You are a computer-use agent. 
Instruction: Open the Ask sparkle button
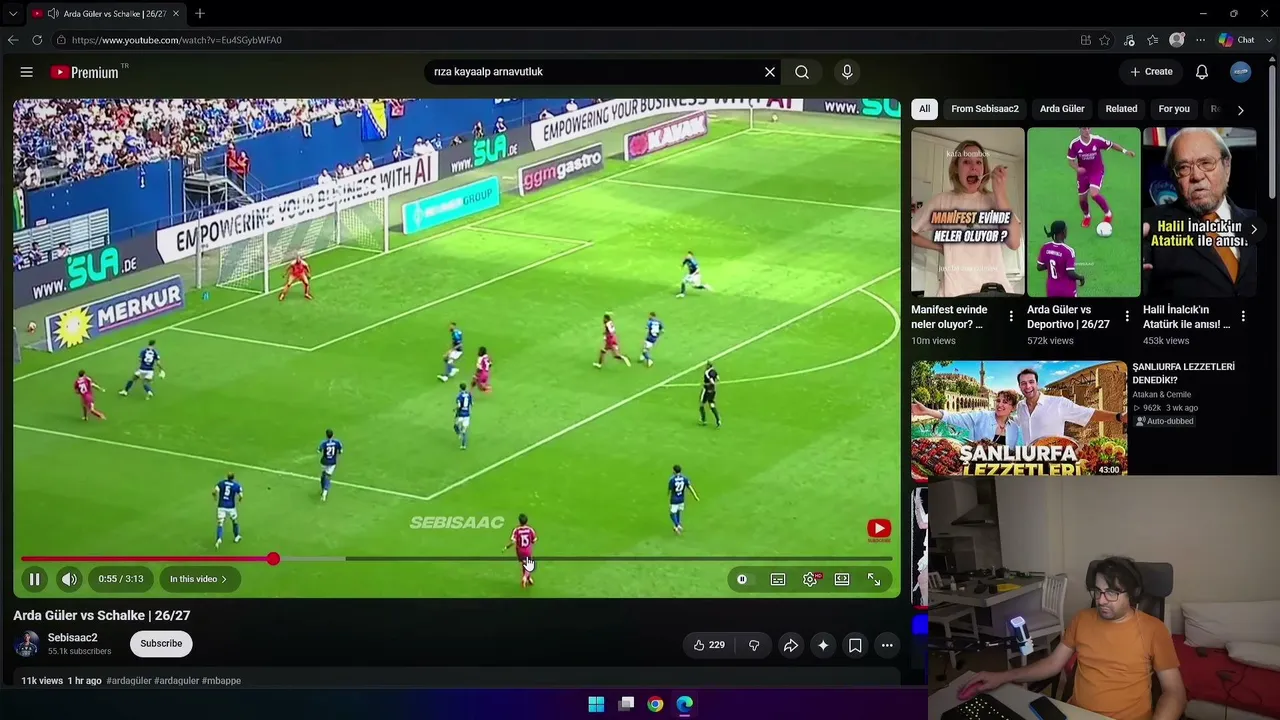[x=823, y=645]
